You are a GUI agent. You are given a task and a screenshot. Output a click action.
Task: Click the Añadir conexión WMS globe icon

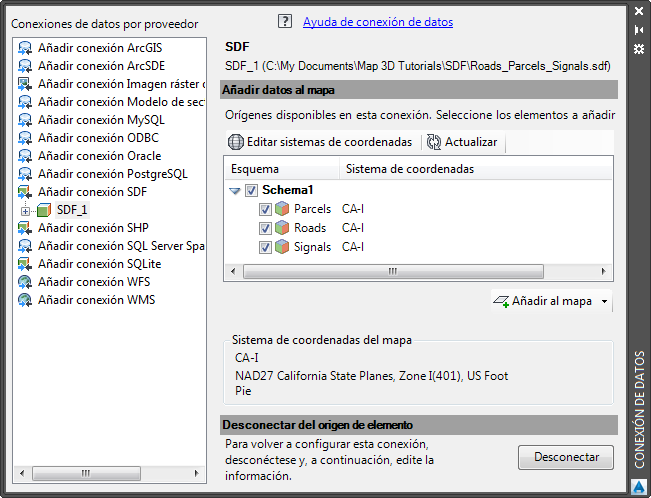pos(25,300)
